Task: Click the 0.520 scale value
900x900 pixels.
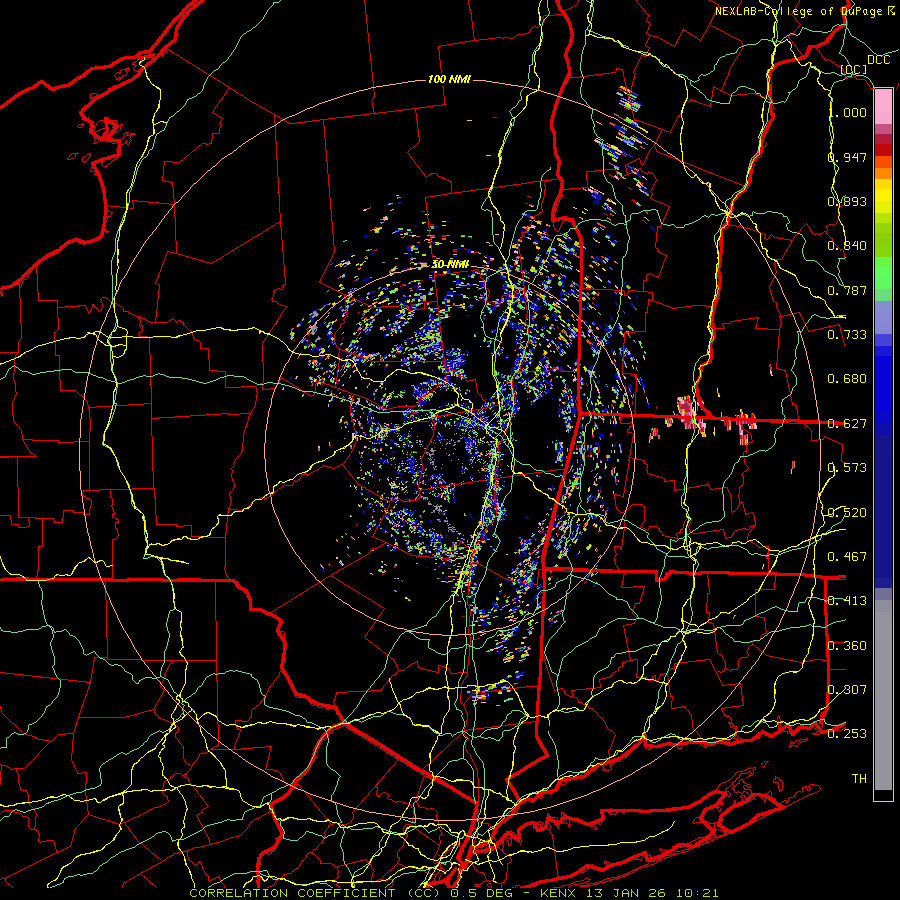Action: tap(847, 513)
